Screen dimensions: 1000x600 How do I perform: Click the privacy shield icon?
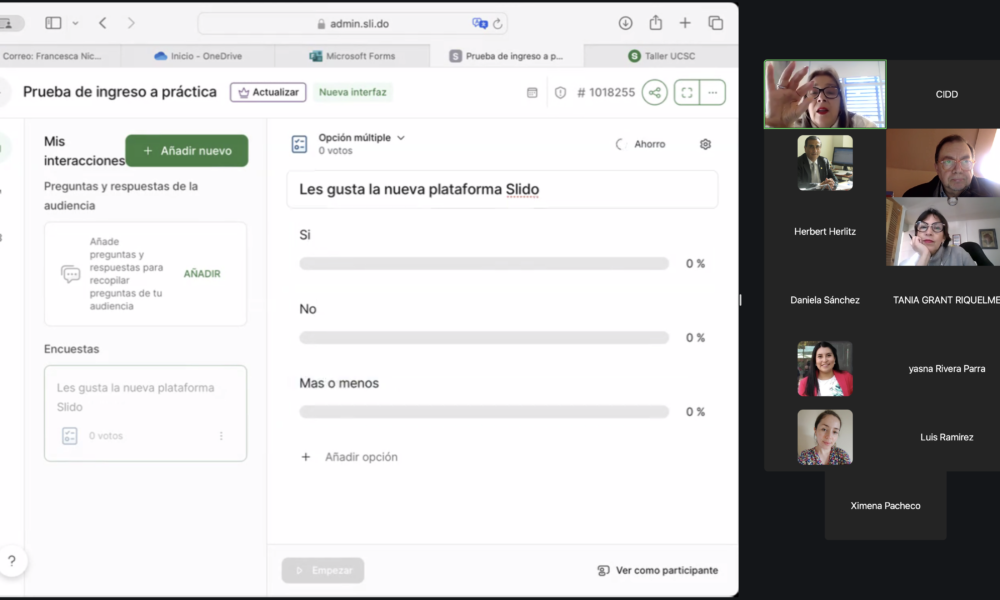[x=560, y=92]
